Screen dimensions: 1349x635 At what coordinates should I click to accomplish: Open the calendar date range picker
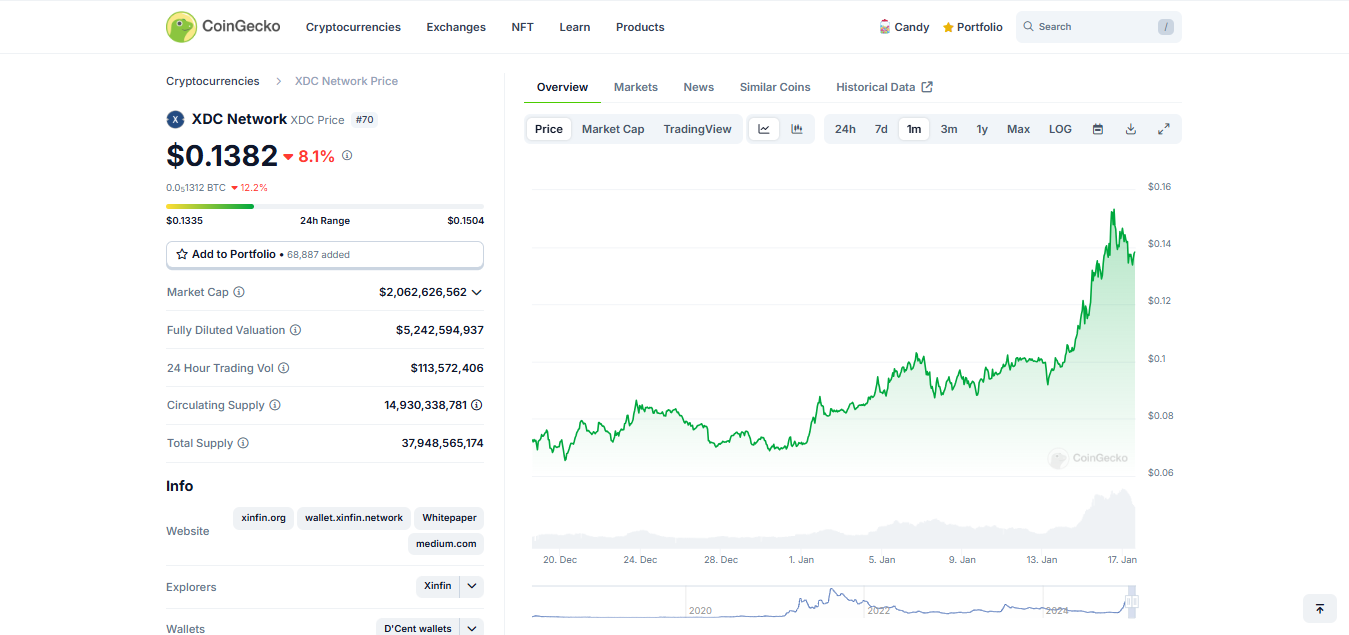coord(1098,129)
